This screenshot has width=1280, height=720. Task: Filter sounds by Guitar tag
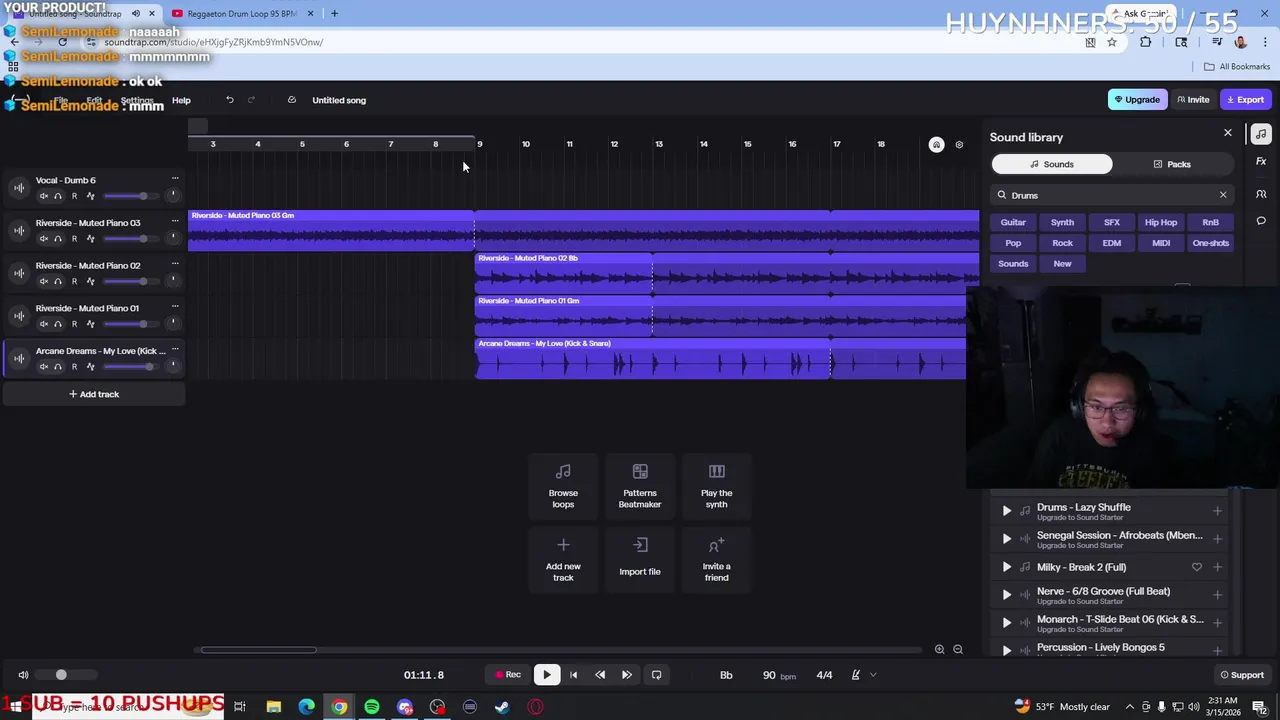click(1013, 222)
